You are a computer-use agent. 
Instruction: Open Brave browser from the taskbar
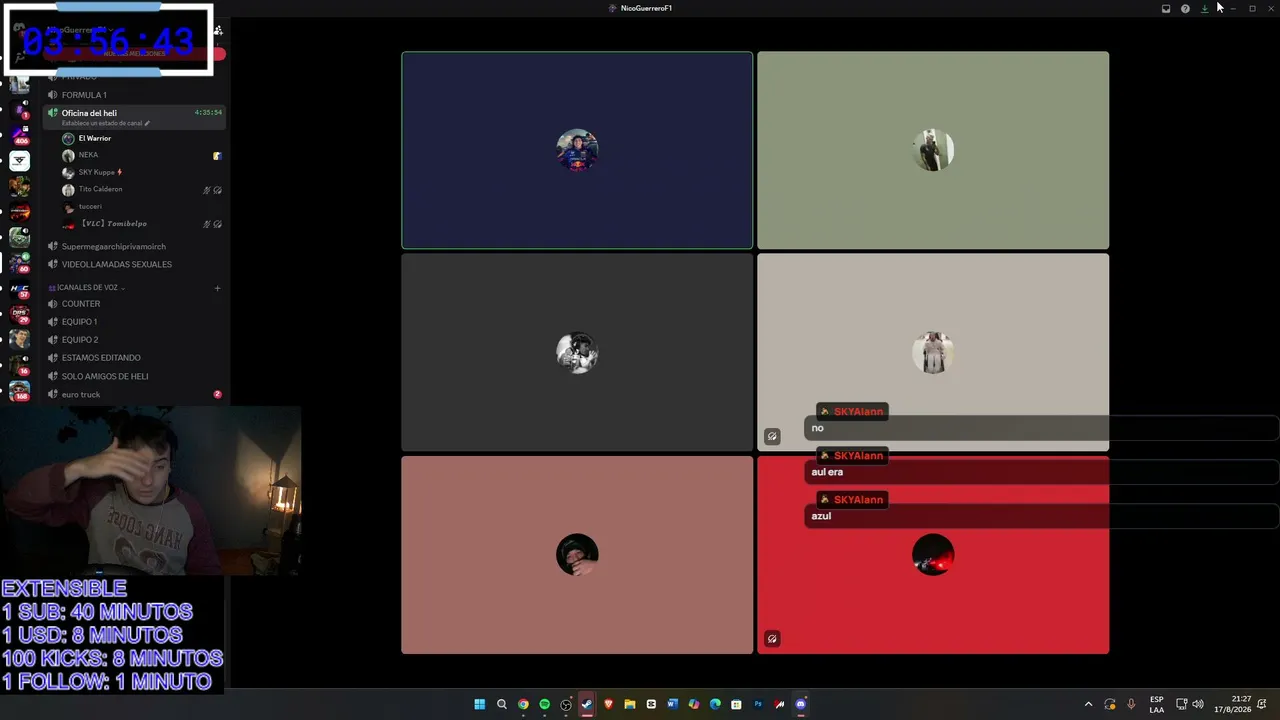[x=608, y=704]
